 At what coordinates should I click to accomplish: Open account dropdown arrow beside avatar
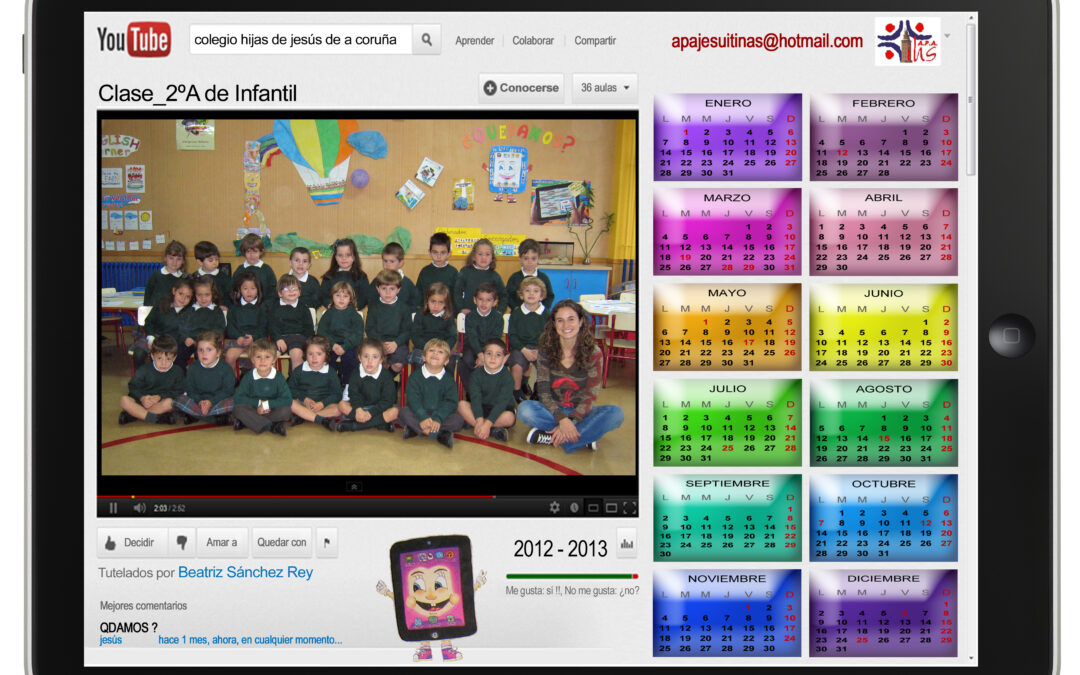pos(947,36)
